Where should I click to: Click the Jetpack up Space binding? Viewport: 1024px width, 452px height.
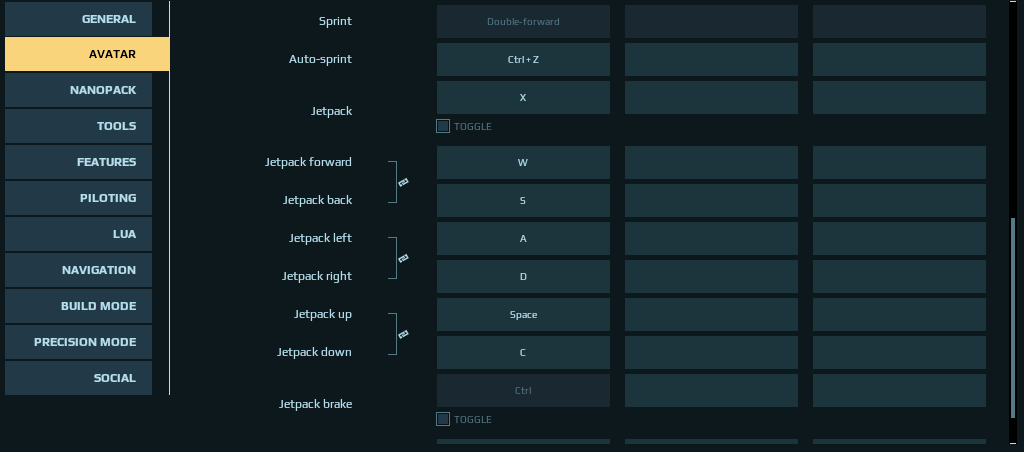(x=523, y=315)
